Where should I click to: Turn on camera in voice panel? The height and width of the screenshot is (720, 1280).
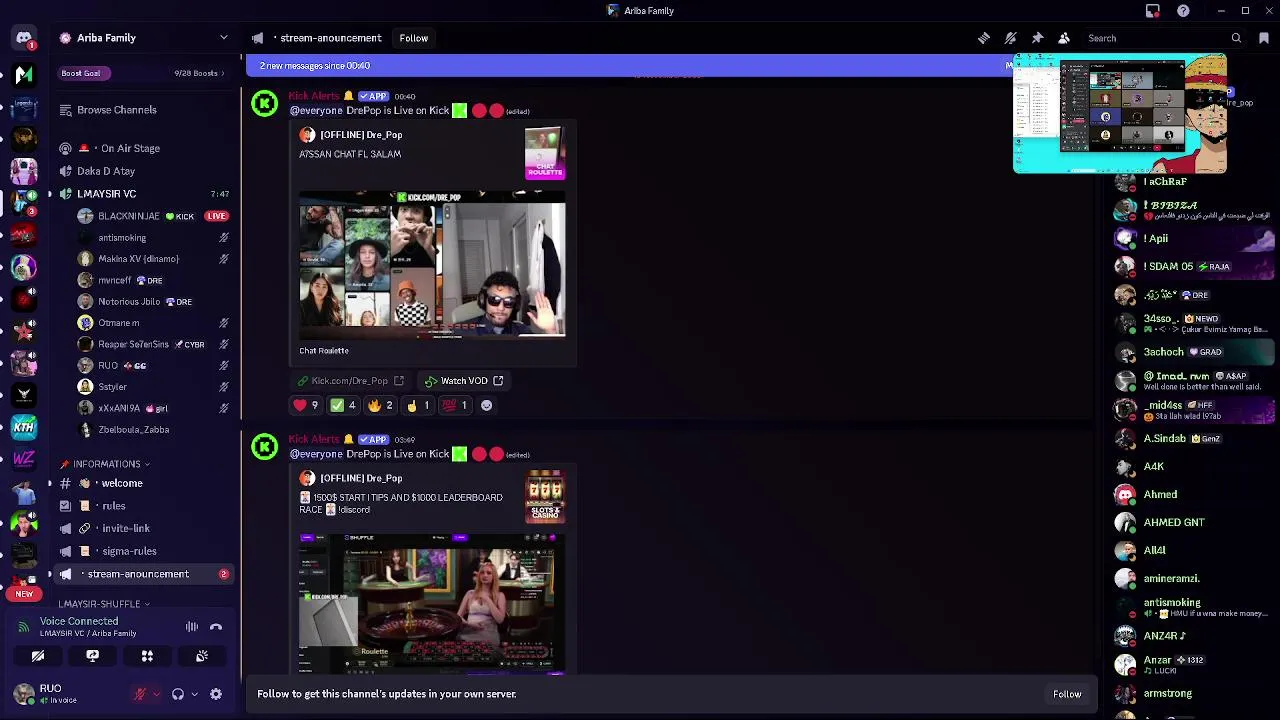click(x=38, y=656)
